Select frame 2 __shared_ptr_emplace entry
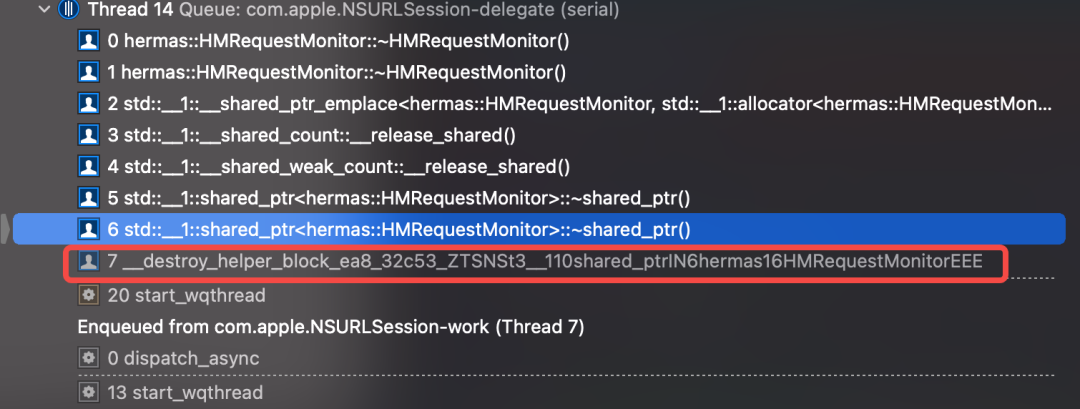Image resolution: width=1080 pixels, height=409 pixels. [x=580, y=104]
